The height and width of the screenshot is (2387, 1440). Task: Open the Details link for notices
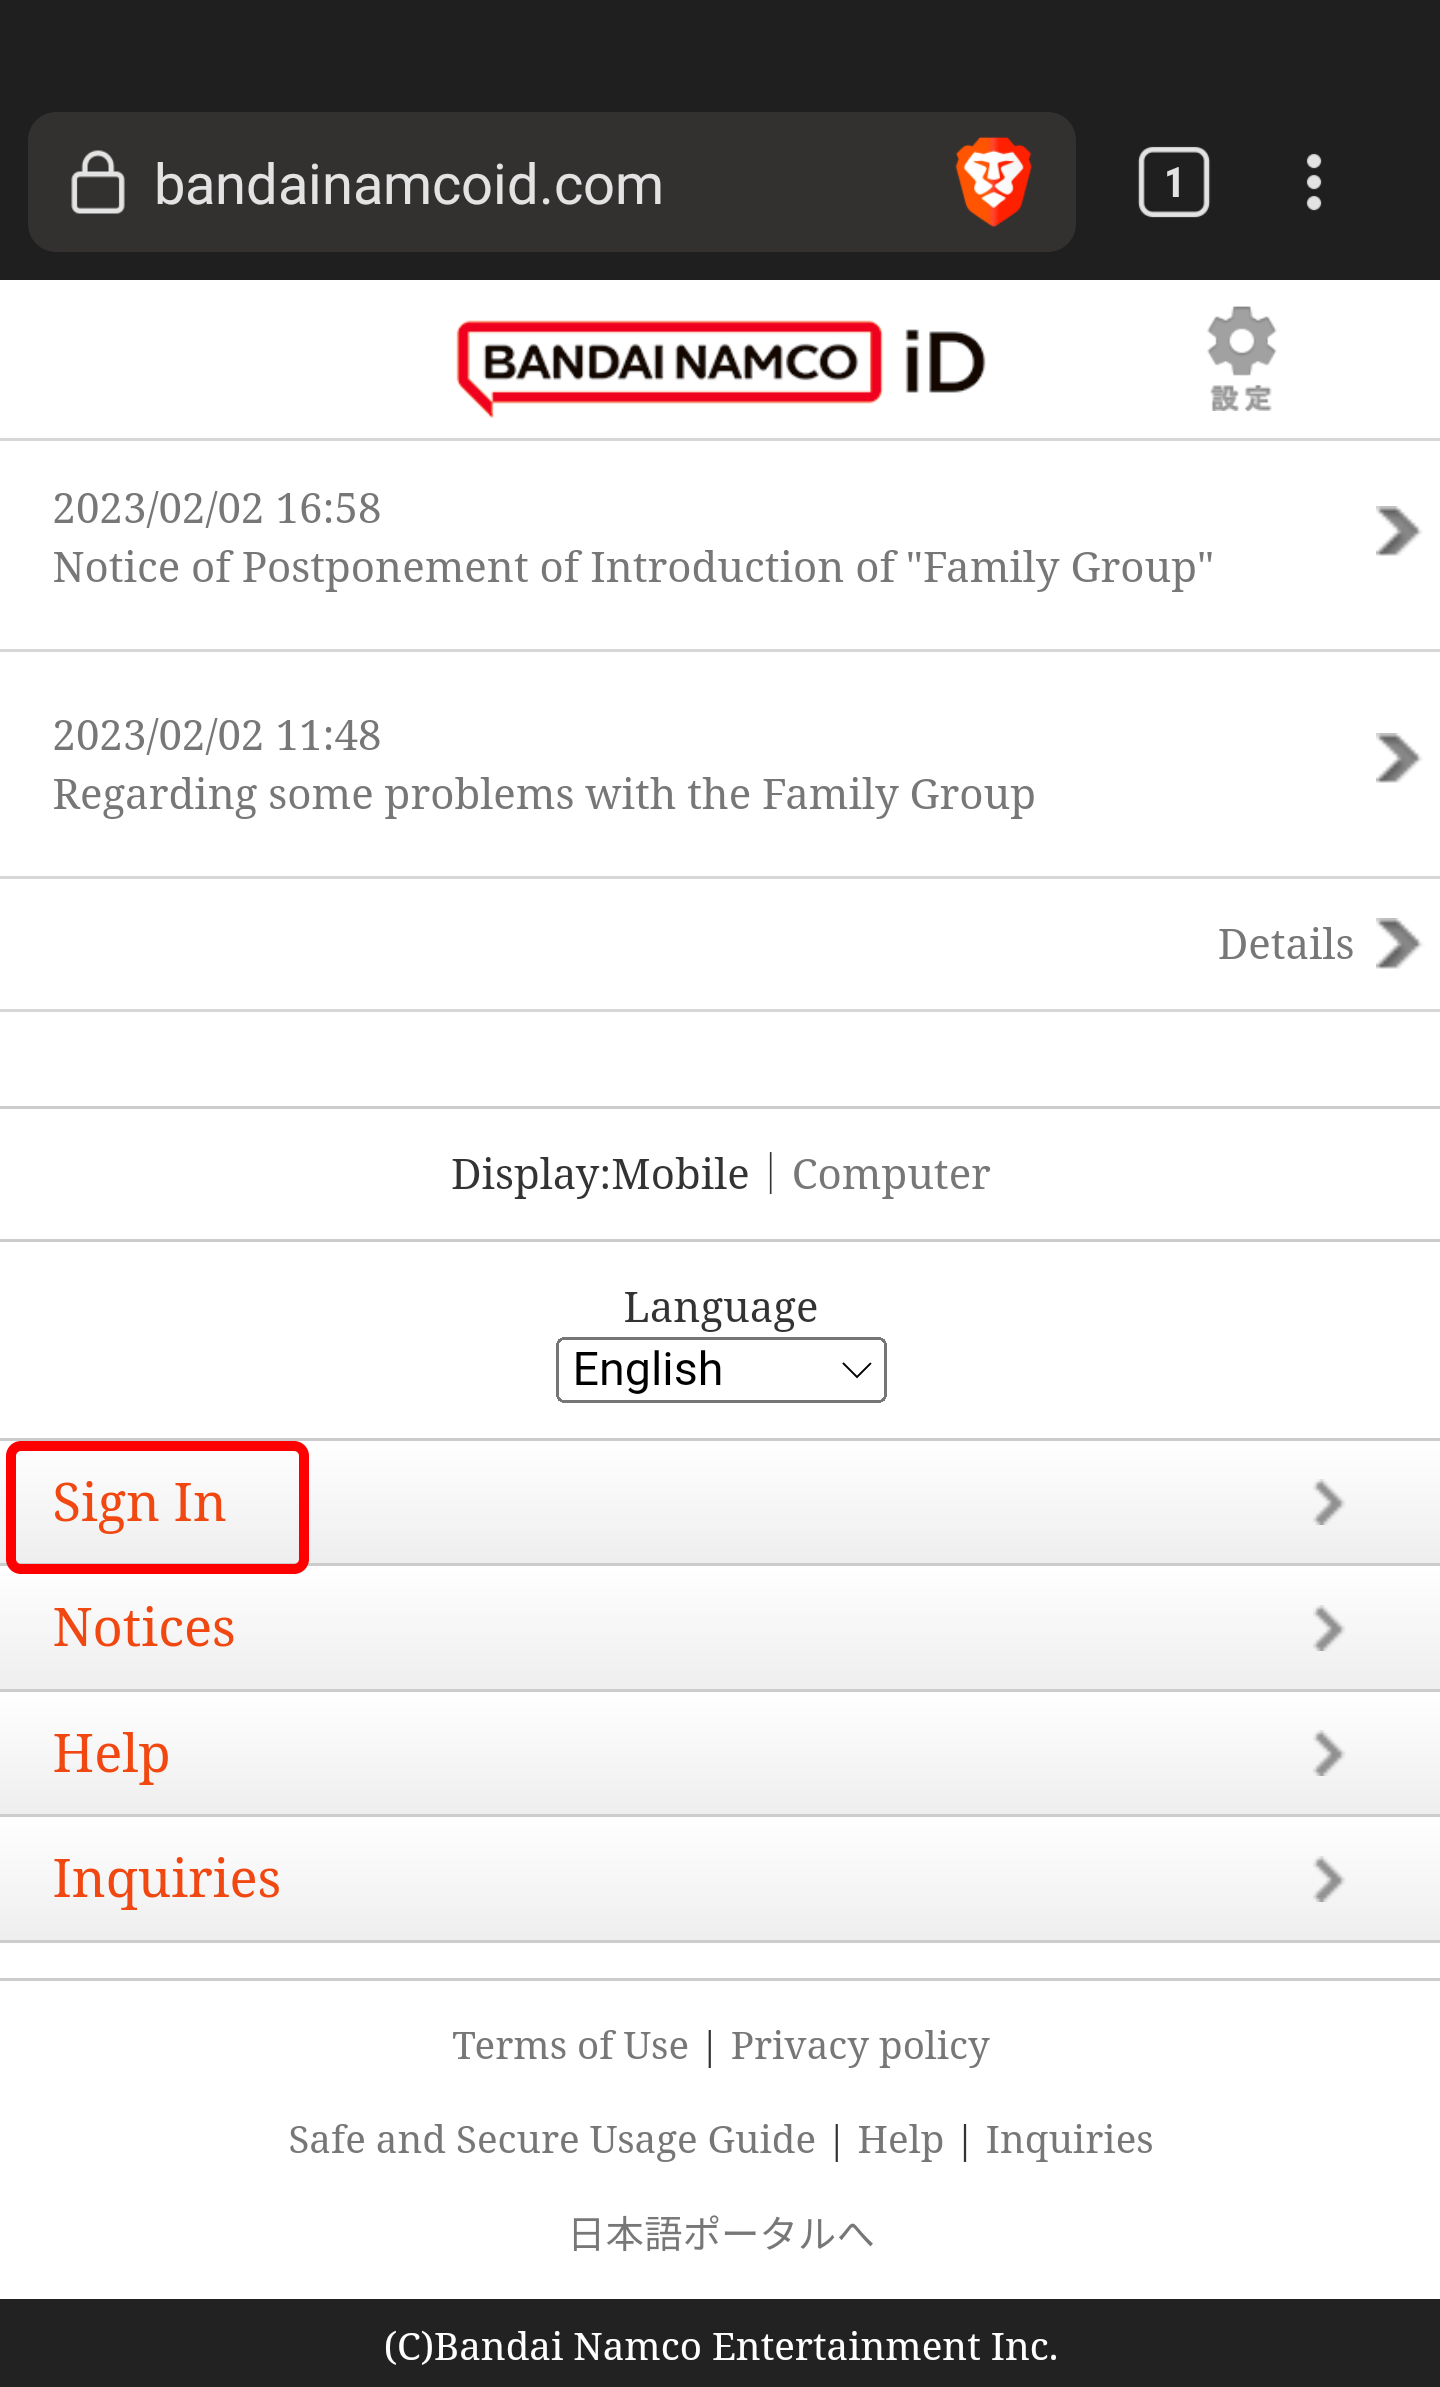[x=1286, y=944]
